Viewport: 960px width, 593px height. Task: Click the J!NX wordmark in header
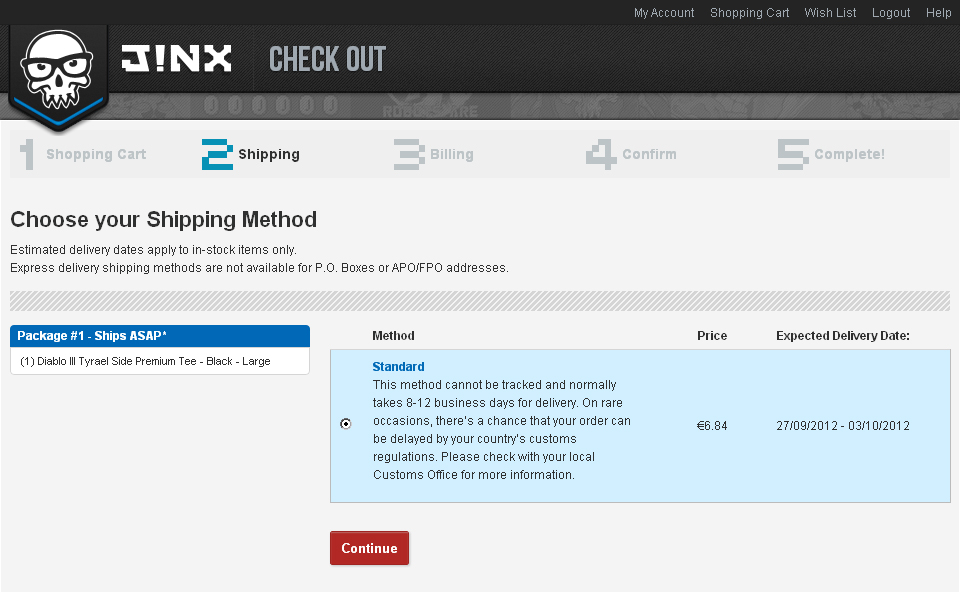176,59
